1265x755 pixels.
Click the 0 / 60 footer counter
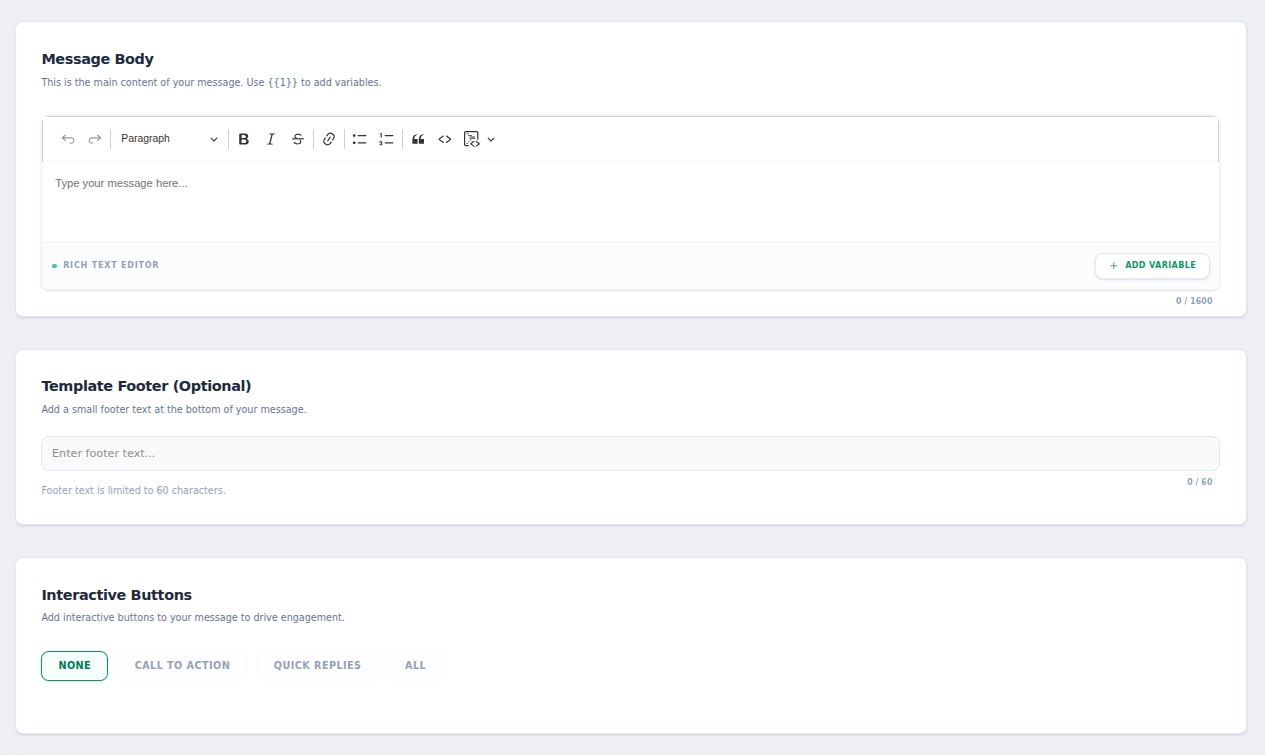pos(1200,482)
